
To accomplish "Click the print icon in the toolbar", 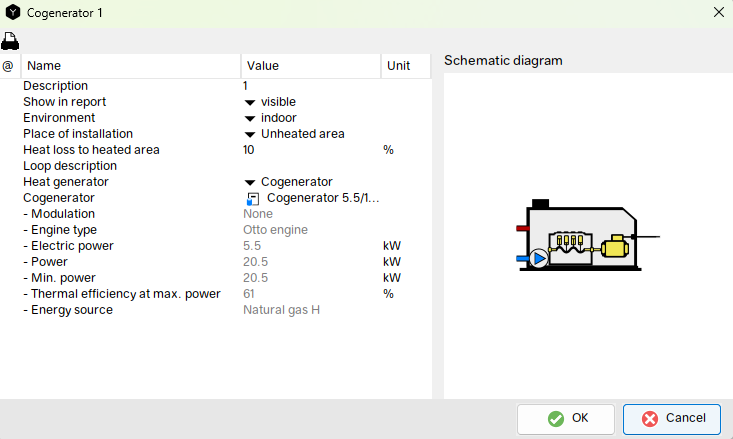I will (x=10, y=41).
